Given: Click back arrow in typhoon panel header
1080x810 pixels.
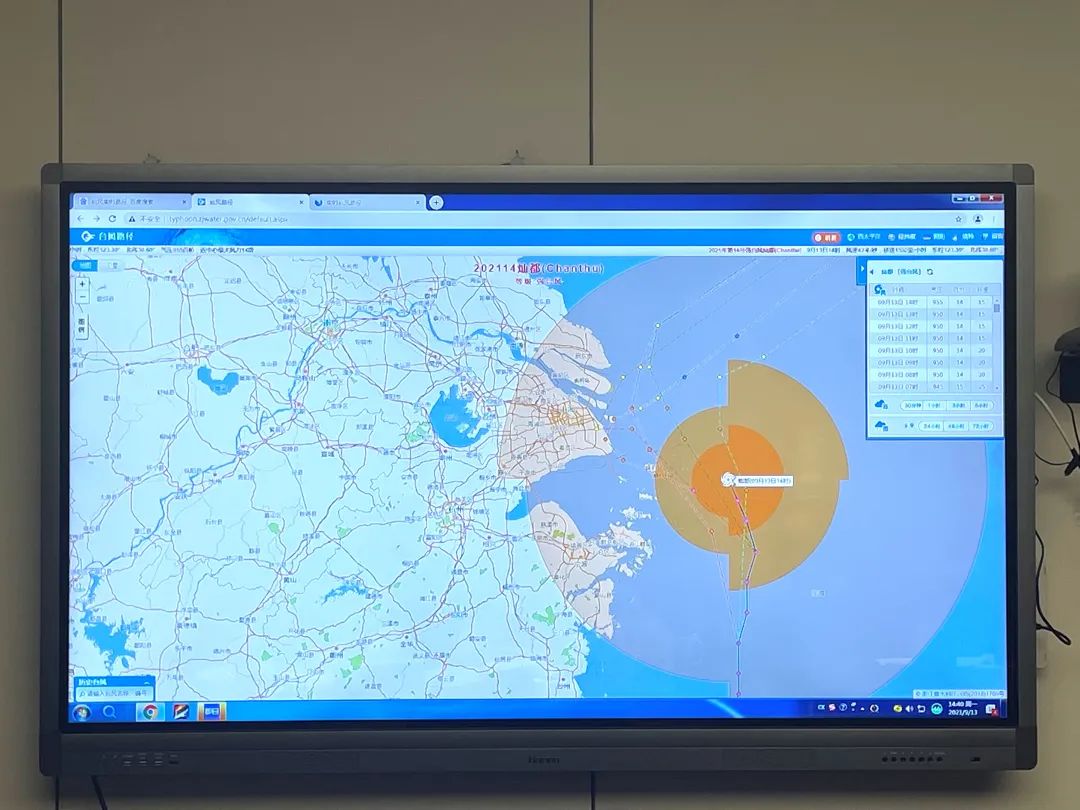Looking at the screenshot, I should click(871, 272).
